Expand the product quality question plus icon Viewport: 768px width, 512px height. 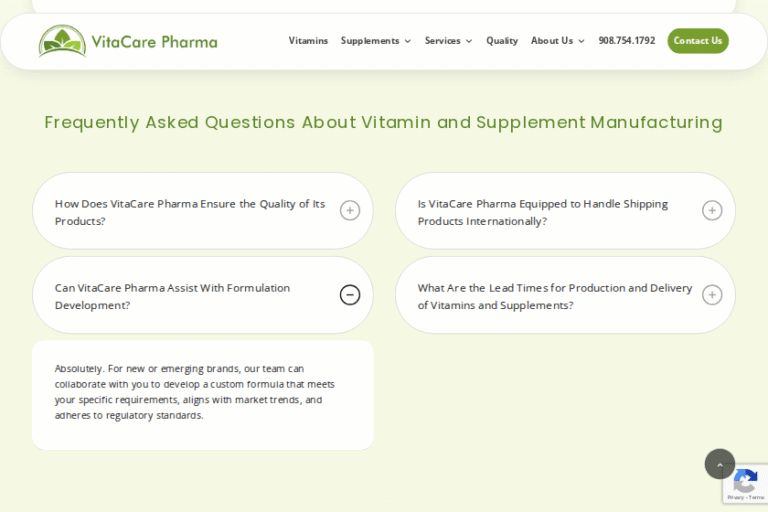(350, 210)
